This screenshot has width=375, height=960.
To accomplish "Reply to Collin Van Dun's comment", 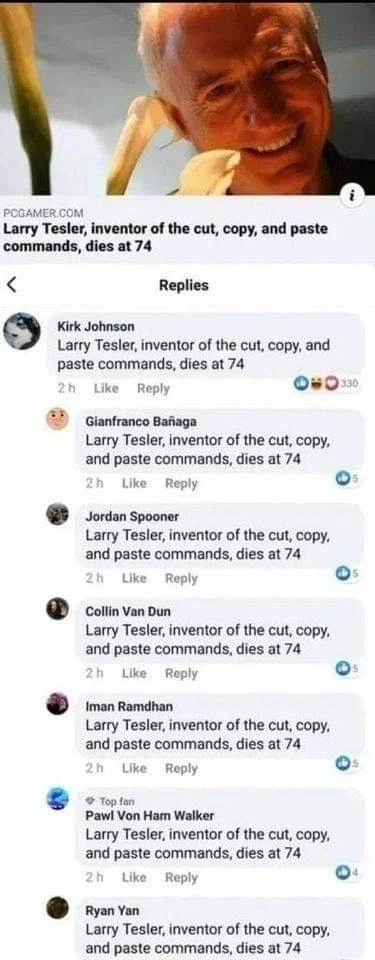I will 181,673.
